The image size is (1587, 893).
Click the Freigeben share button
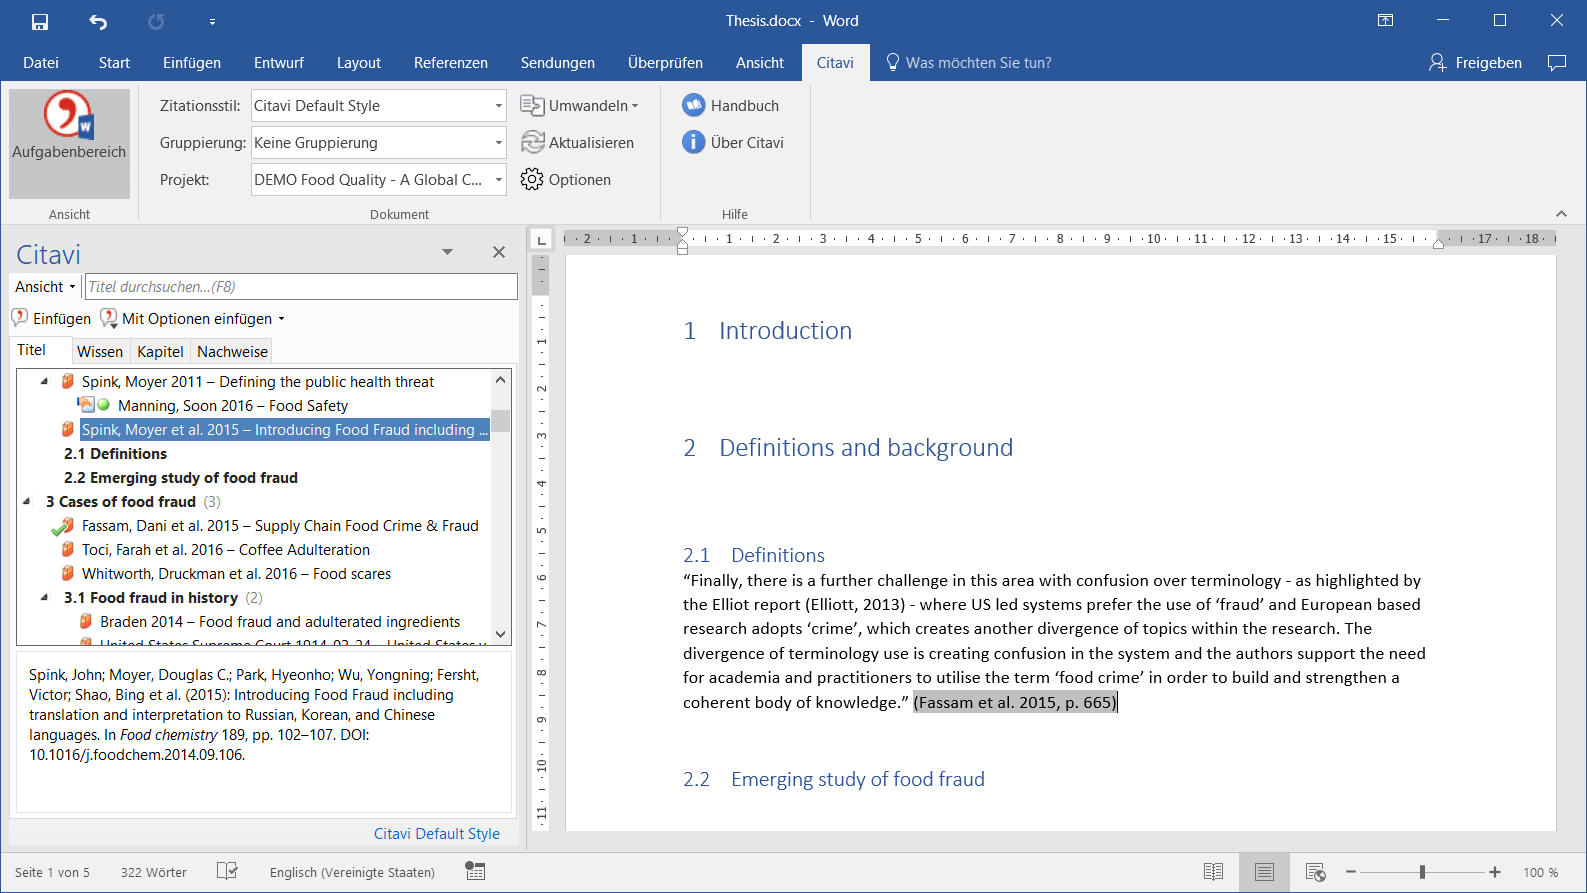click(1475, 63)
